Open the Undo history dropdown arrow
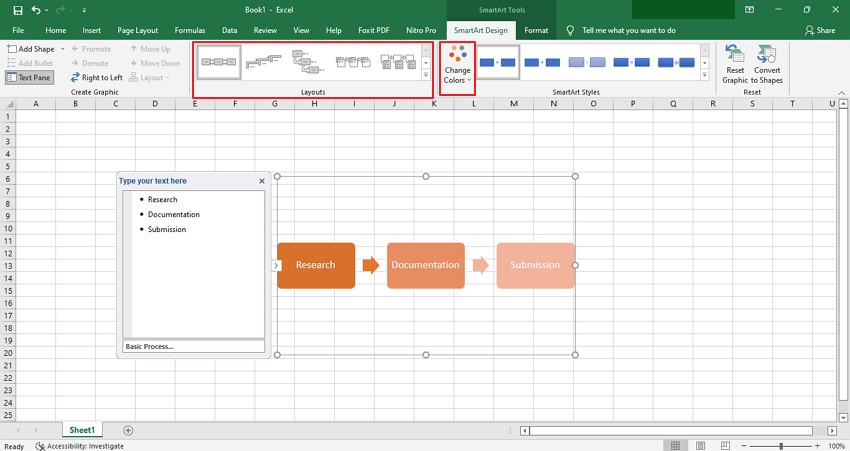The width and height of the screenshot is (850, 451). click(x=47, y=10)
